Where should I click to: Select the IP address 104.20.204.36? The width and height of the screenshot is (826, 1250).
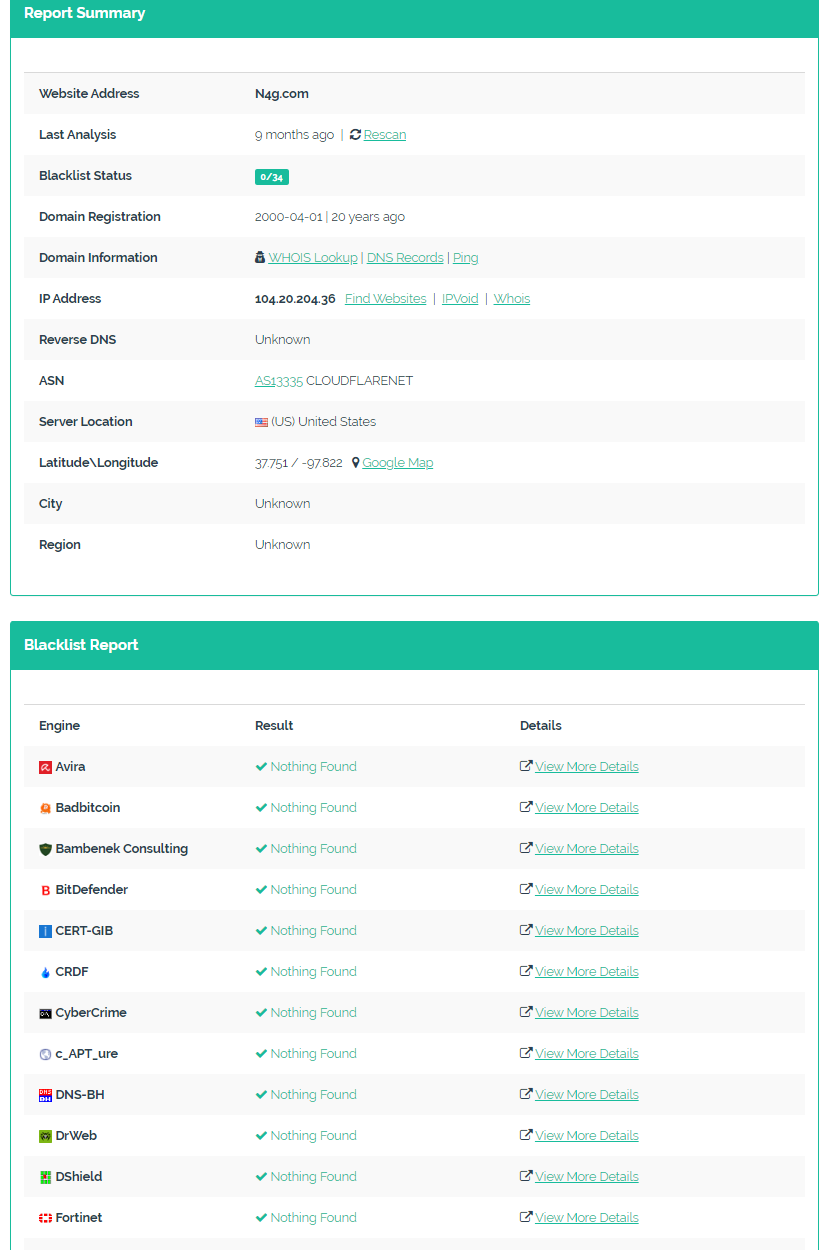[x=295, y=299]
